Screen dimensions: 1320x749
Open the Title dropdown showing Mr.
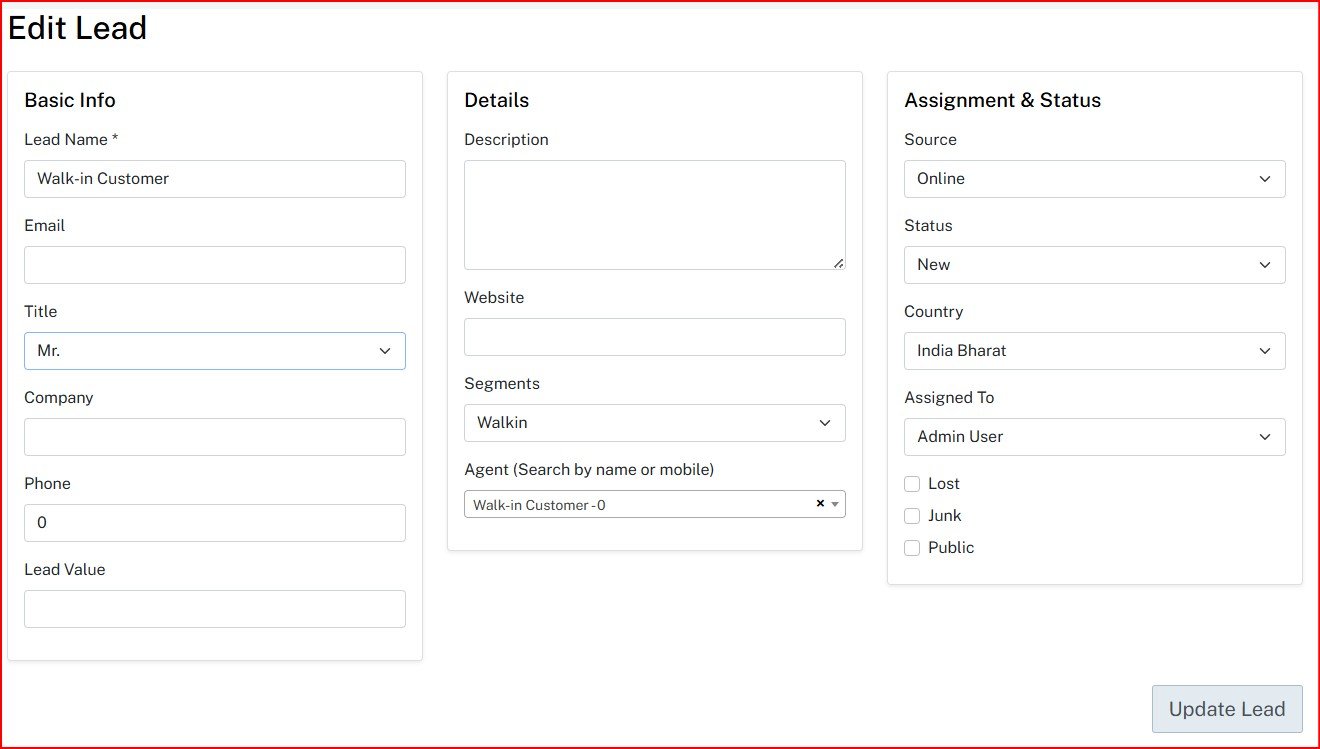[214, 351]
